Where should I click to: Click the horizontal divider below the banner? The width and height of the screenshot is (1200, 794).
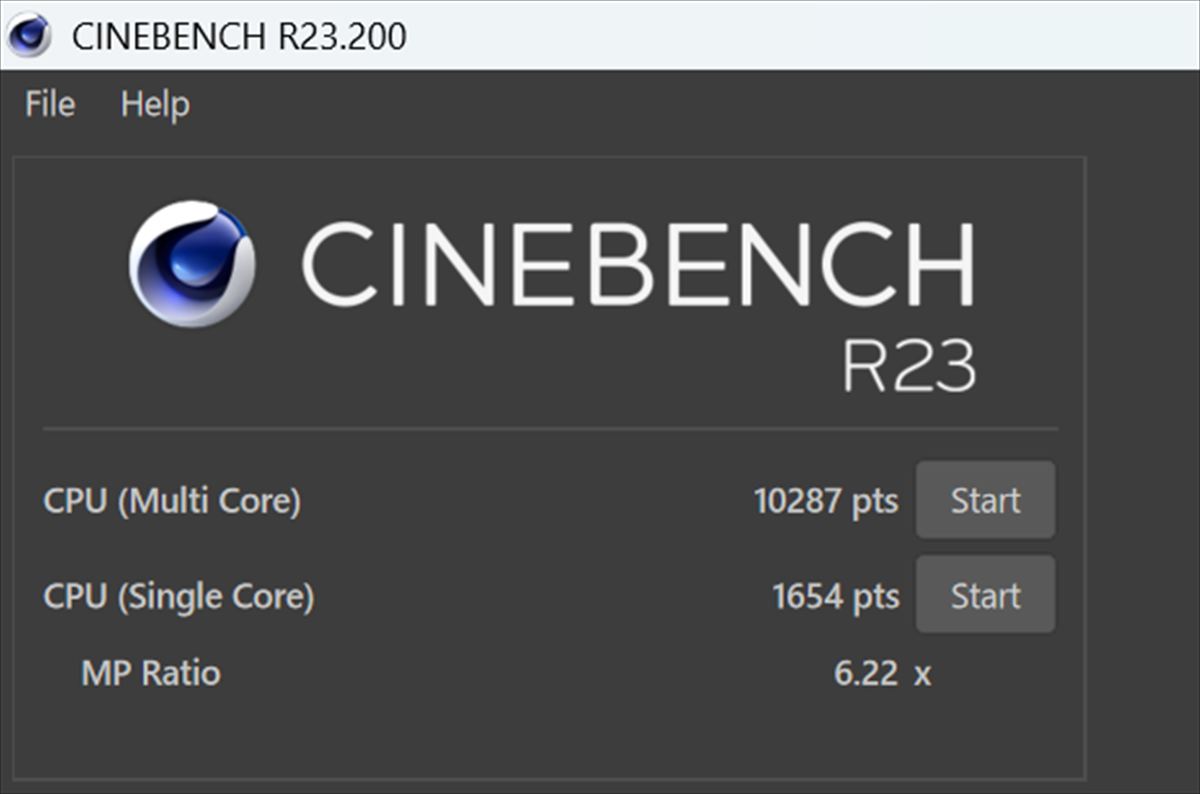[550, 429]
